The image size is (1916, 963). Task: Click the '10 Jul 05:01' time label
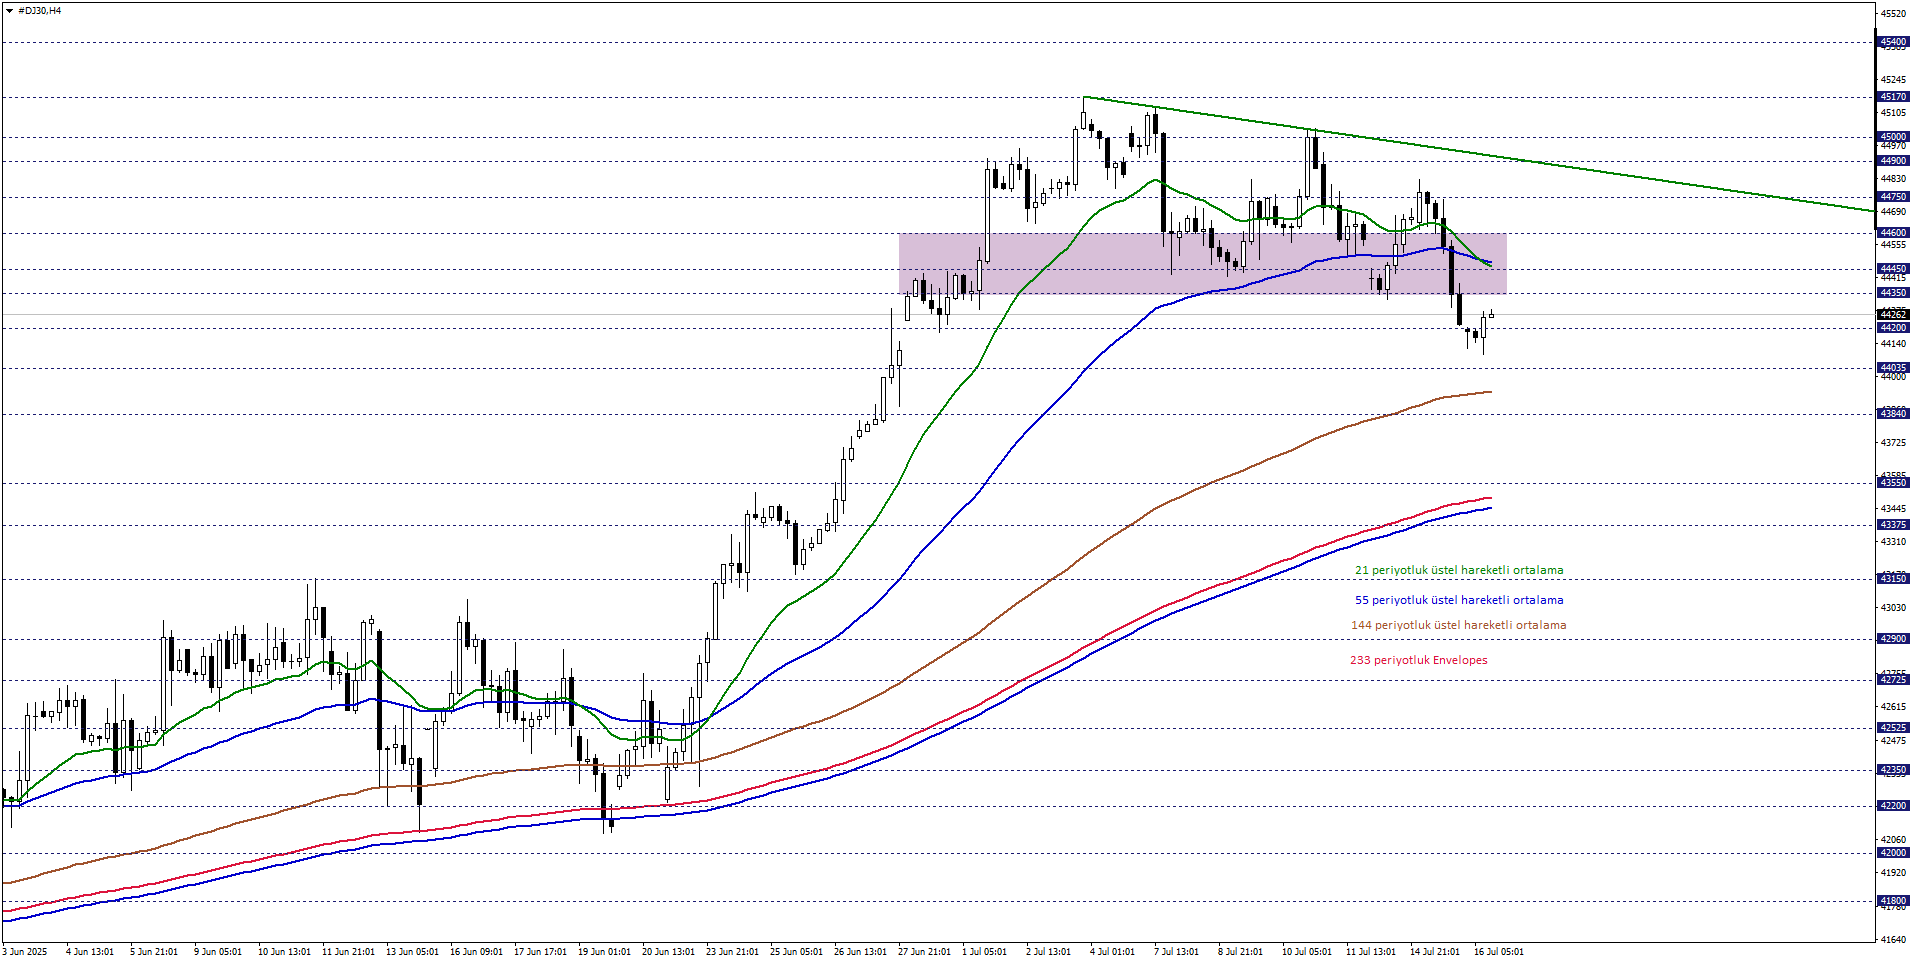click(1307, 952)
